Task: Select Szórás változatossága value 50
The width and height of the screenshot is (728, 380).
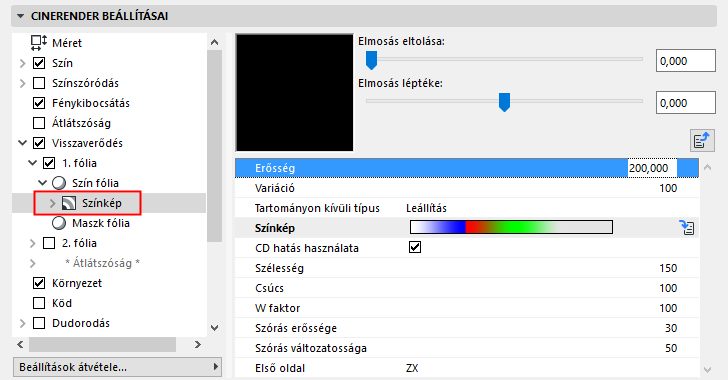Action: tap(671, 348)
